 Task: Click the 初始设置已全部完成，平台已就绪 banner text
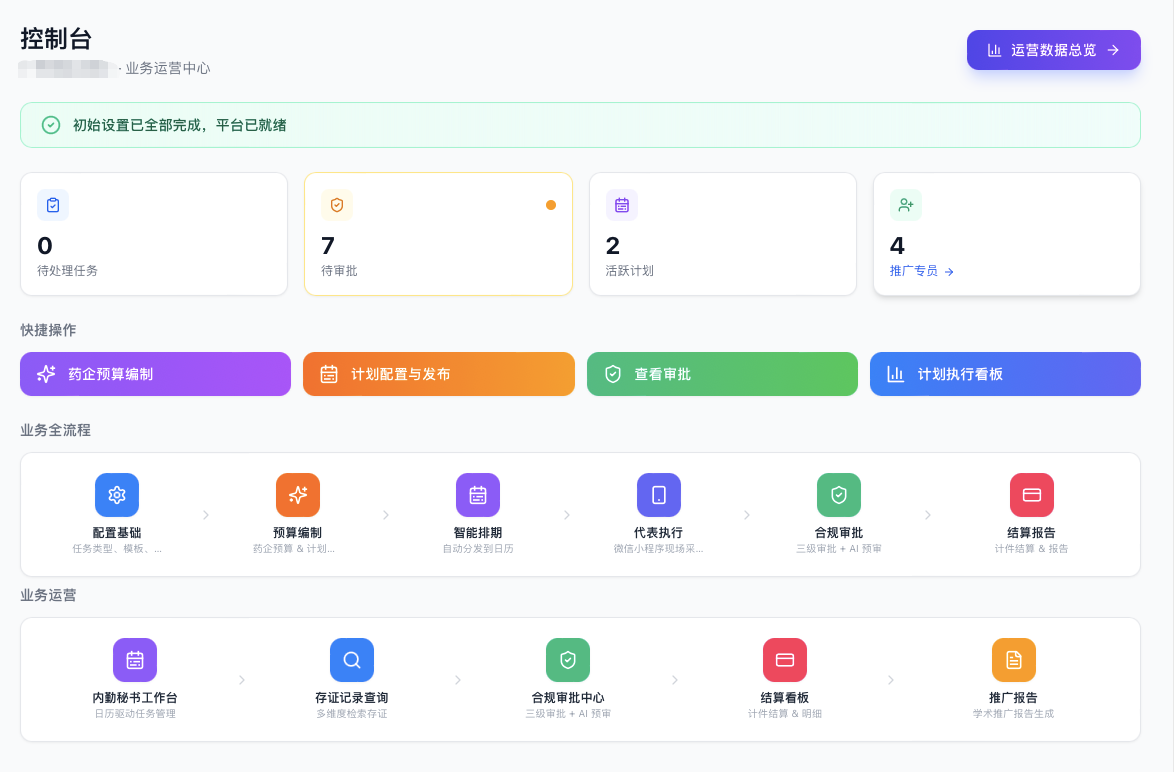180,125
